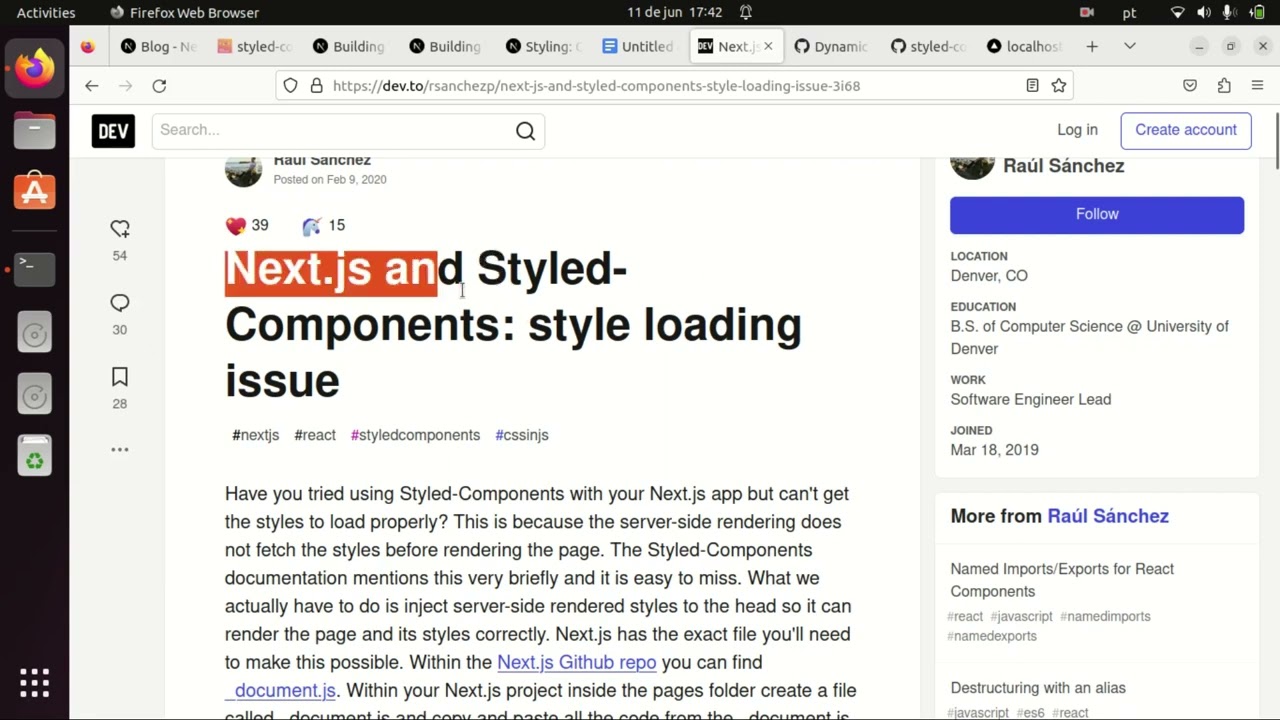Go back with browser back arrow
This screenshot has width=1280, height=720.
point(91,86)
